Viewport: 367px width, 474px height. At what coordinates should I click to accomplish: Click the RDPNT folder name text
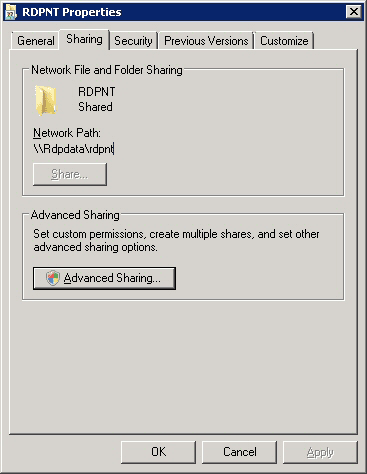[97, 91]
